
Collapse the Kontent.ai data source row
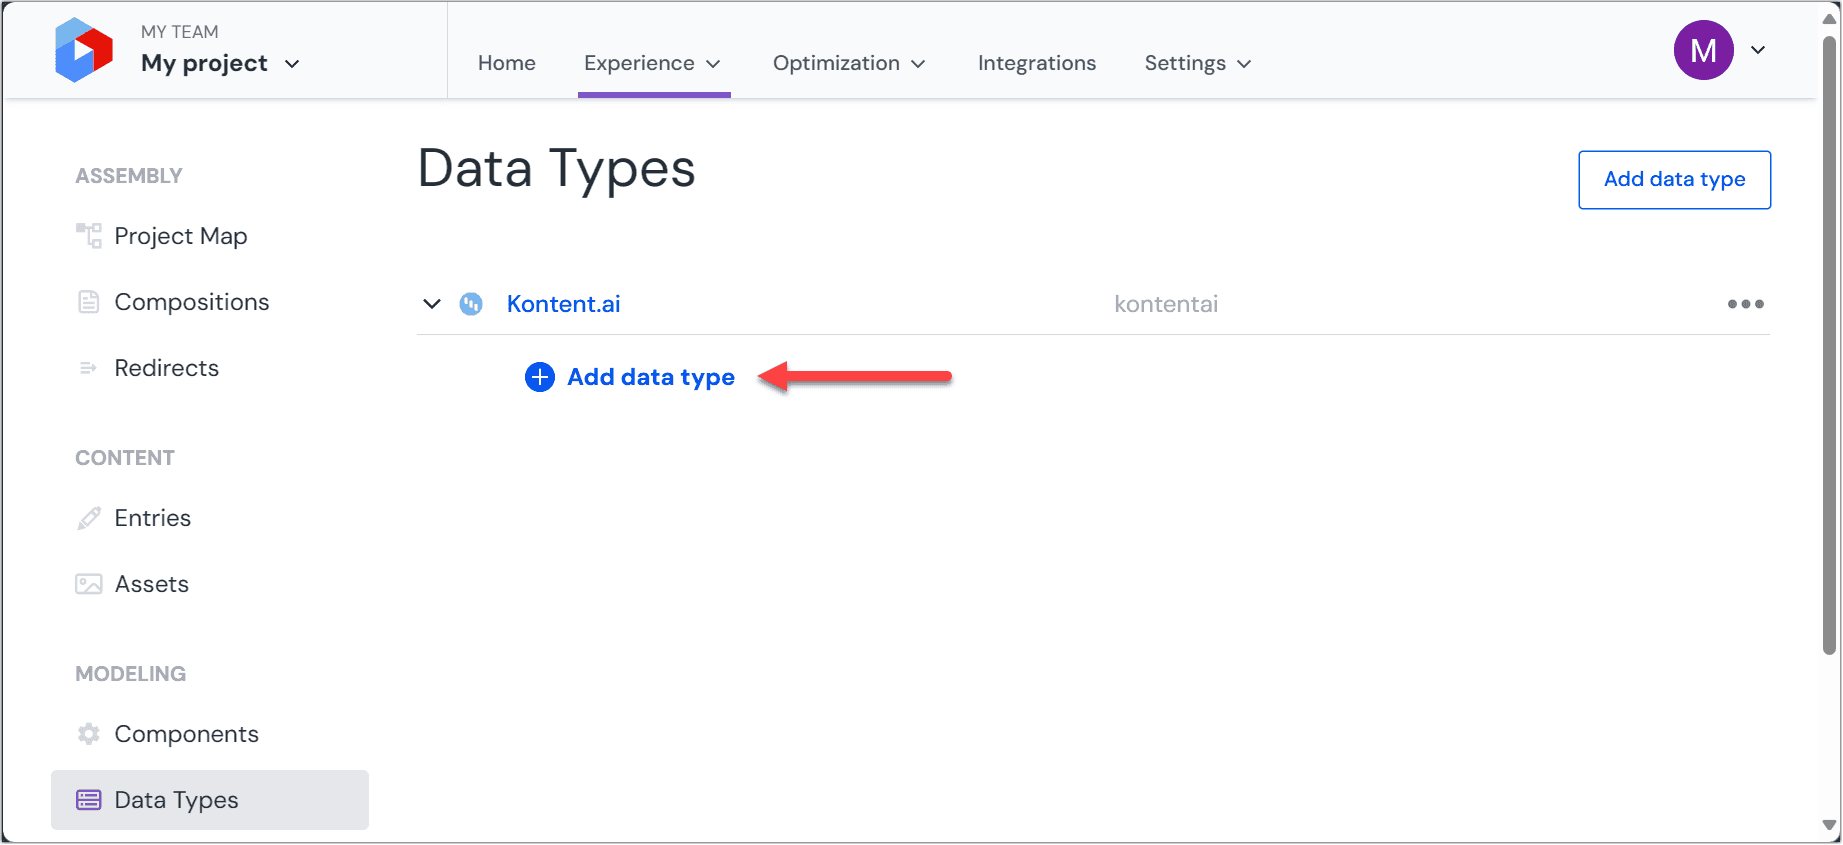pos(432,304)
